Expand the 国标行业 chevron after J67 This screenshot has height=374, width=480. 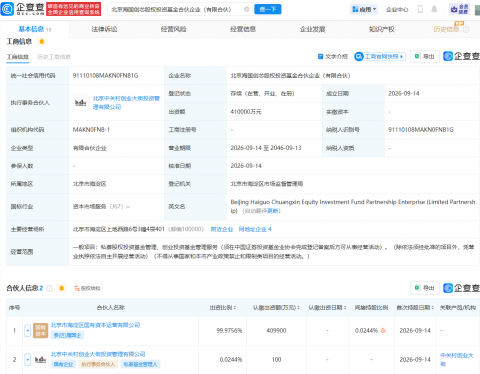click(128, 207)
